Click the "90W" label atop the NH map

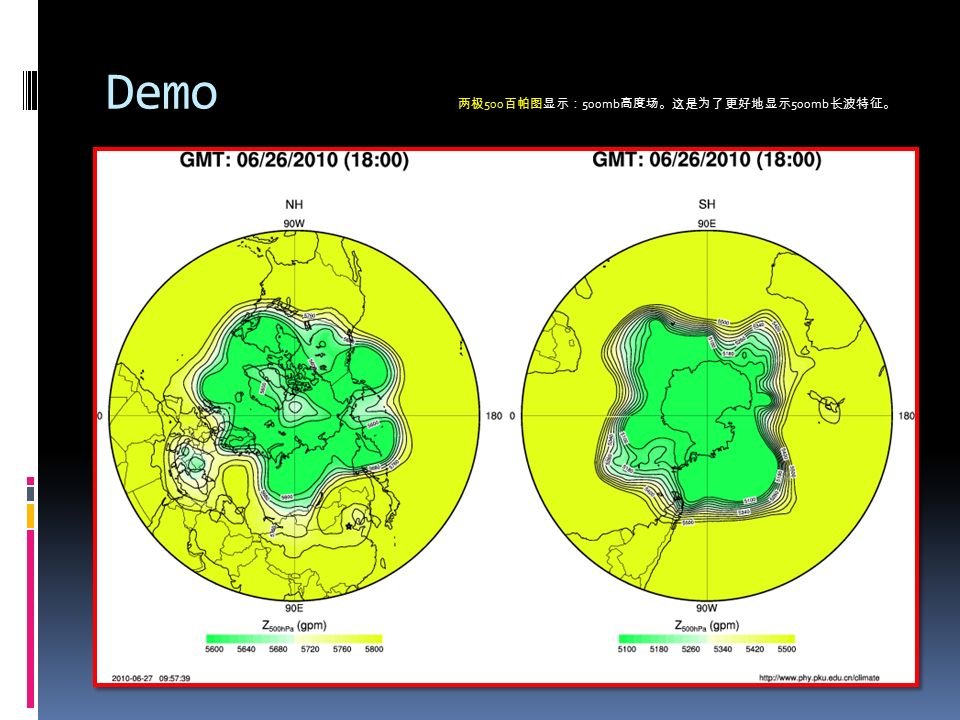point(294,223)
